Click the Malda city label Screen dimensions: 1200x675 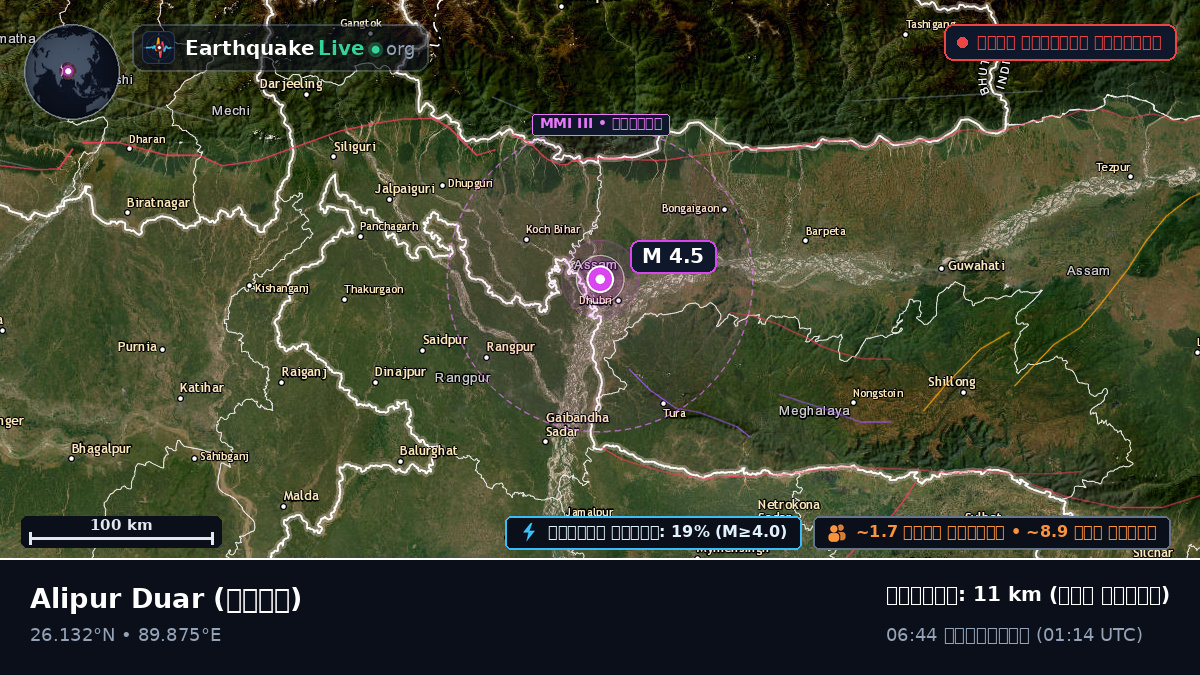[301, 496]
